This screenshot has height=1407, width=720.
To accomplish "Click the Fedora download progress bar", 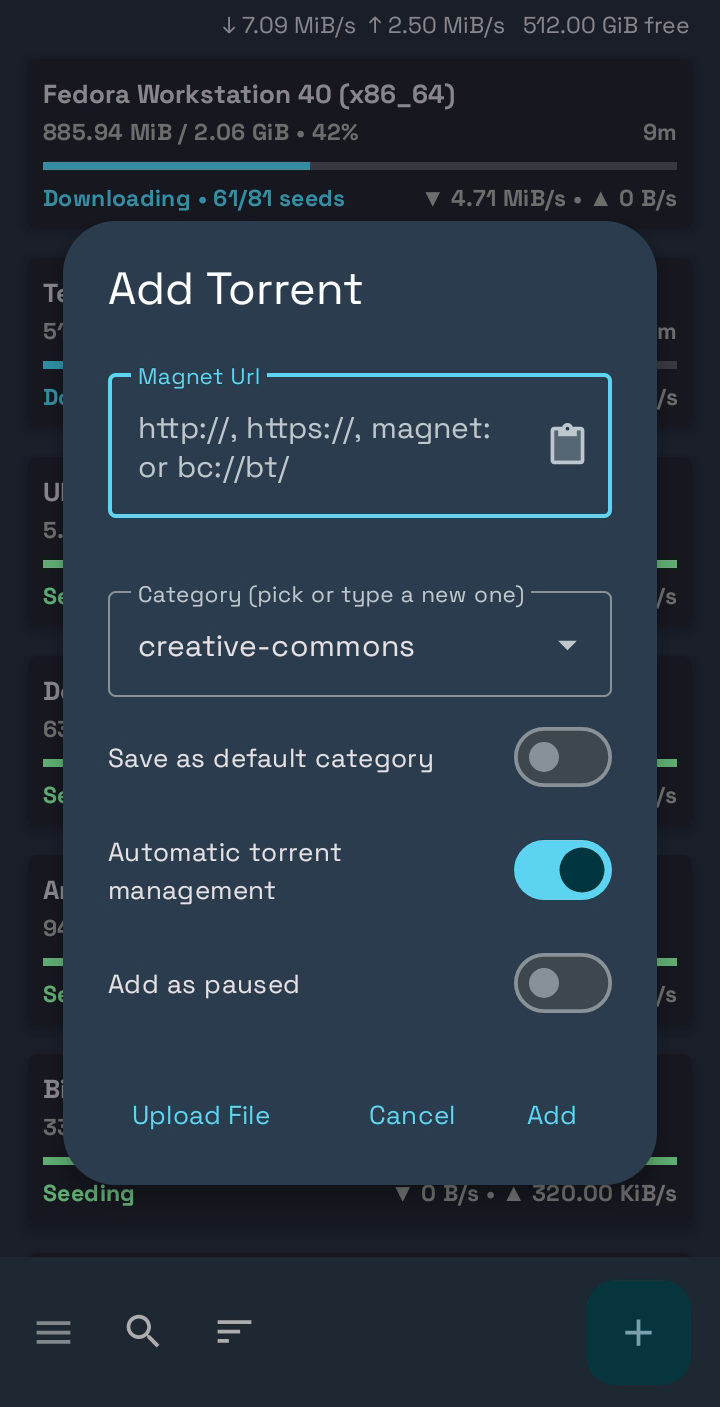I will [360, 166].
